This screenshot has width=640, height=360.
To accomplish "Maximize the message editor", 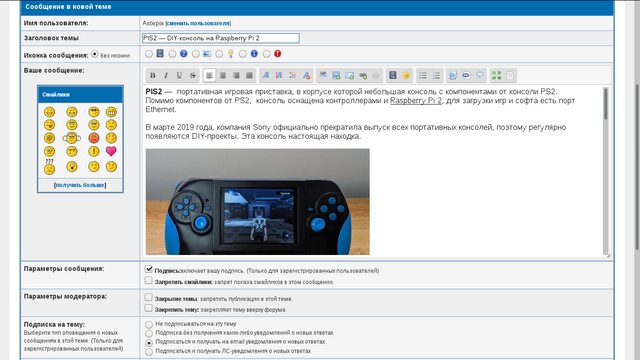I will click(496, 76).
